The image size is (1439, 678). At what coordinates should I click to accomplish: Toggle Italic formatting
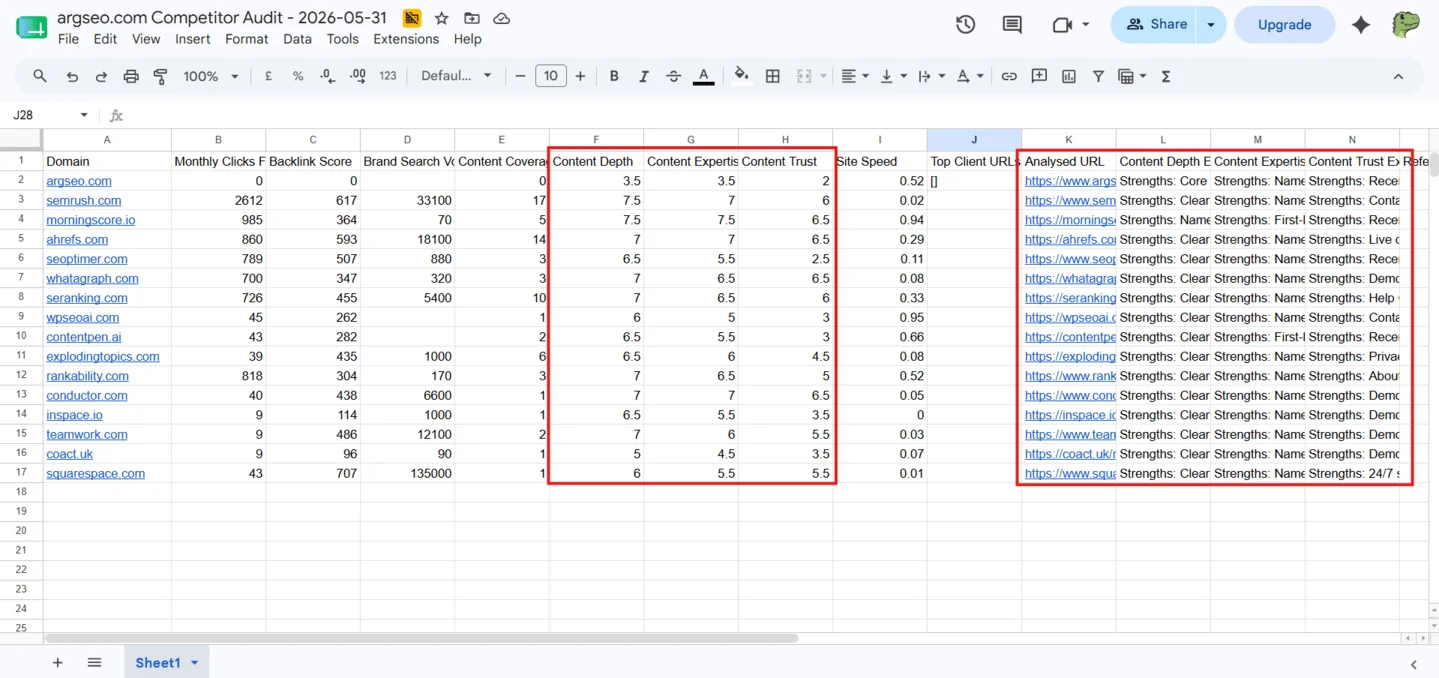644,76
